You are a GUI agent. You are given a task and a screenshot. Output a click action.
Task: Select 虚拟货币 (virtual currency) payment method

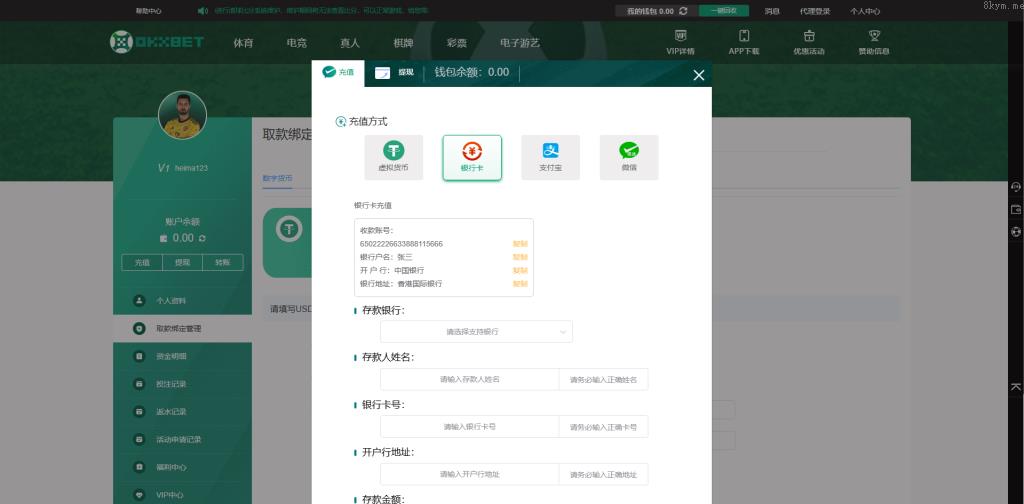(x=393, y=157)
